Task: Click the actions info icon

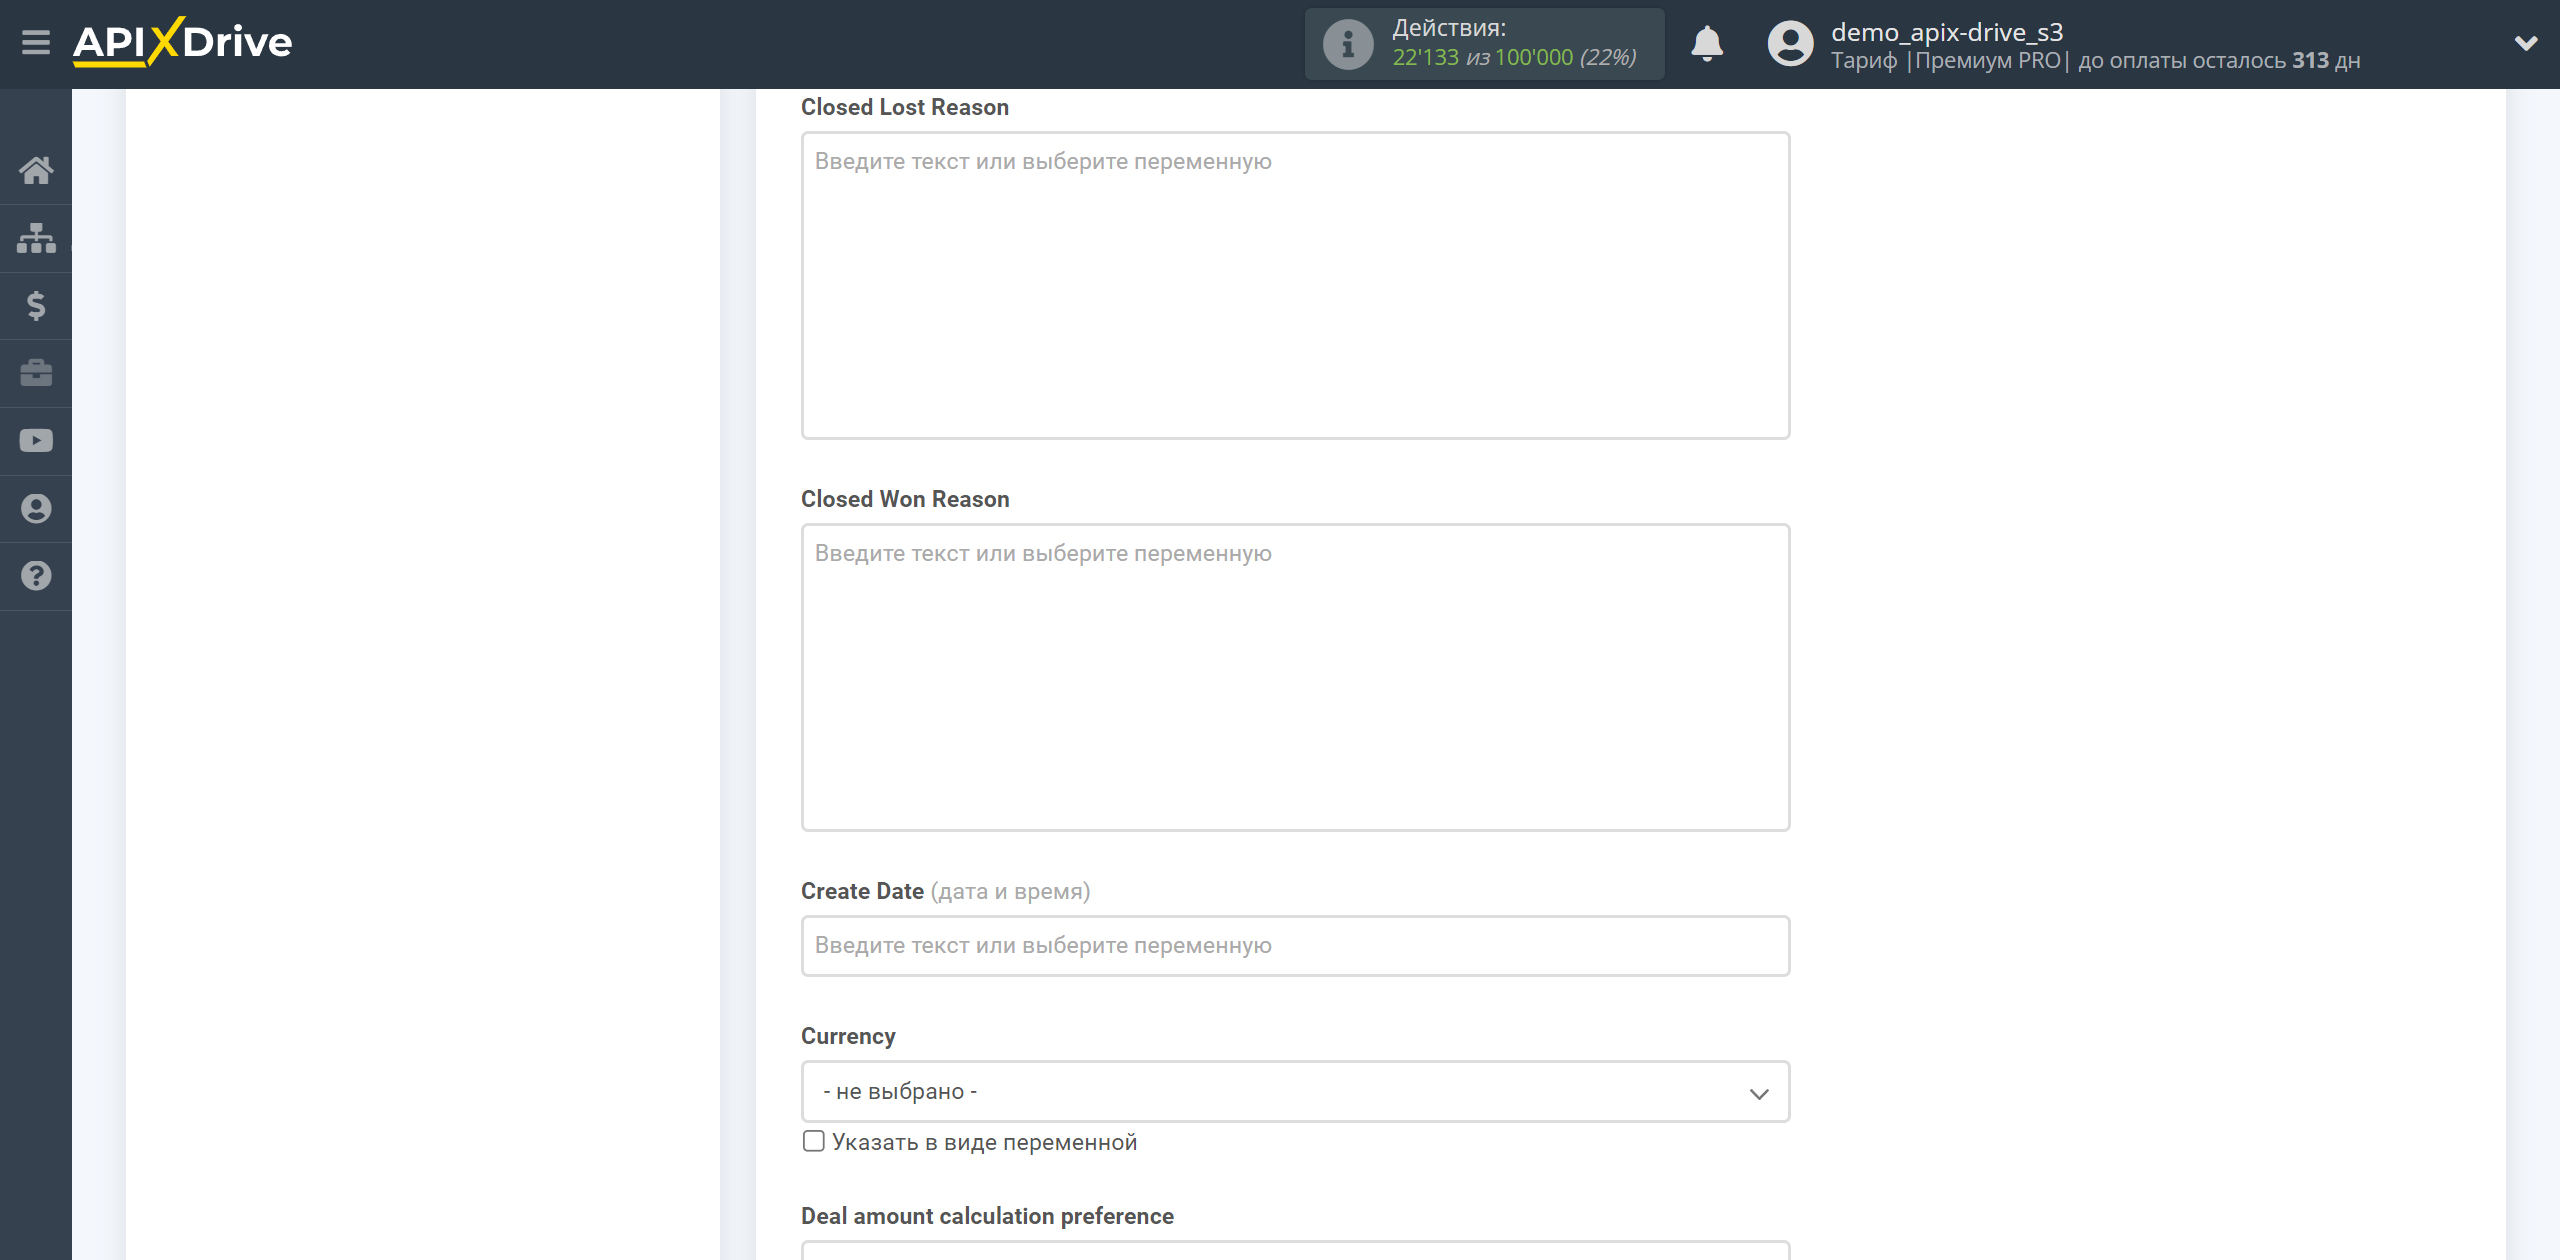Action: [x=1348, y=44]
